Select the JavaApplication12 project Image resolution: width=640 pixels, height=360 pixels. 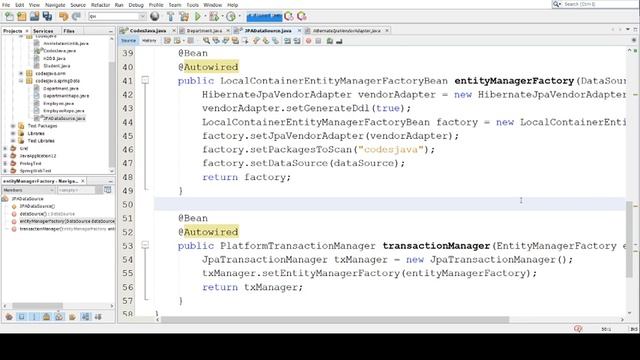coord(38,156)
